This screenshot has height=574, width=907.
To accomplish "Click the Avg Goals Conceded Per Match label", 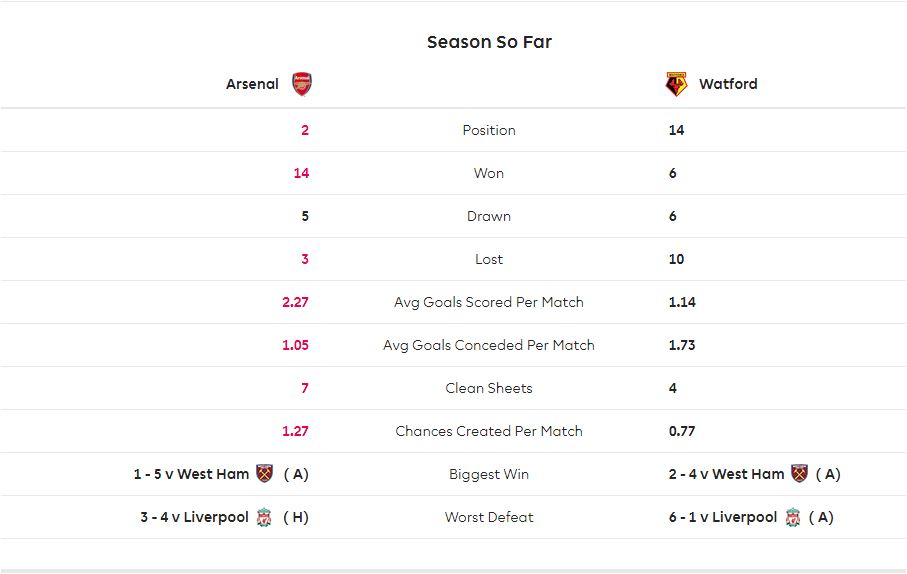I will coord(489,345).
